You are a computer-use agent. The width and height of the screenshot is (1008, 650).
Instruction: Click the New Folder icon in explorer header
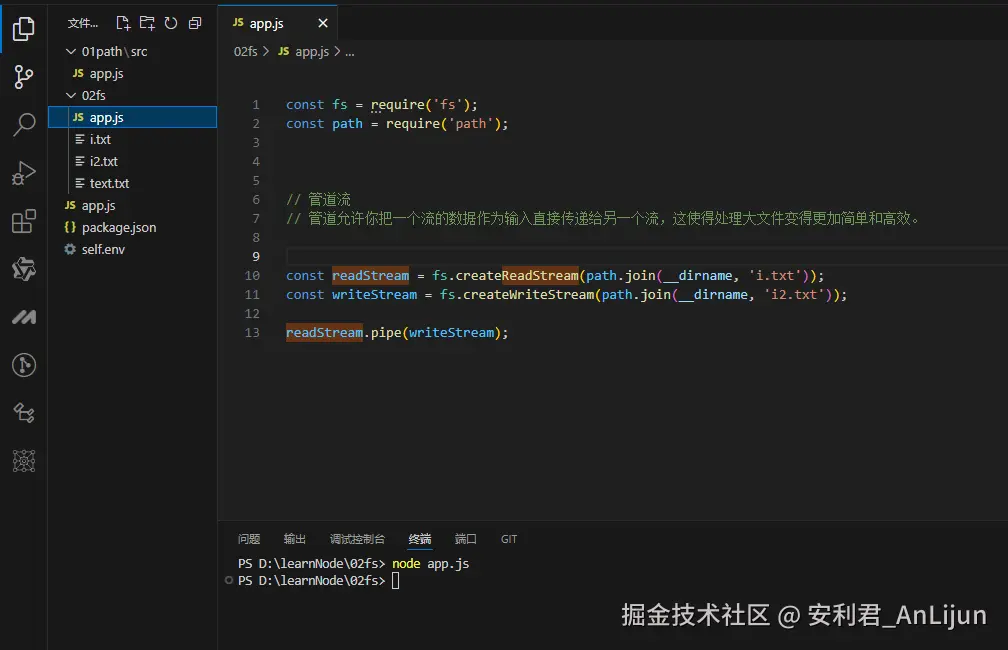tap(147, 24)
